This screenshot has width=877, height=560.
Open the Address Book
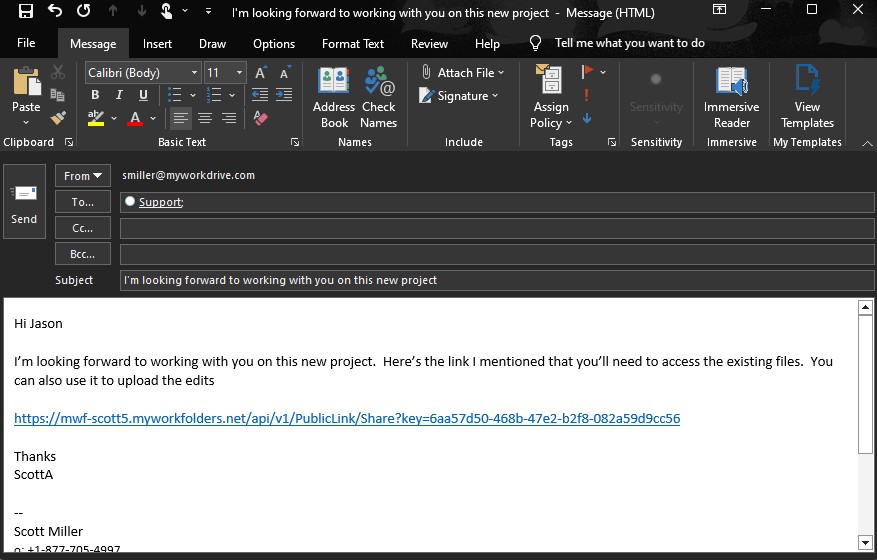(334, 97)
